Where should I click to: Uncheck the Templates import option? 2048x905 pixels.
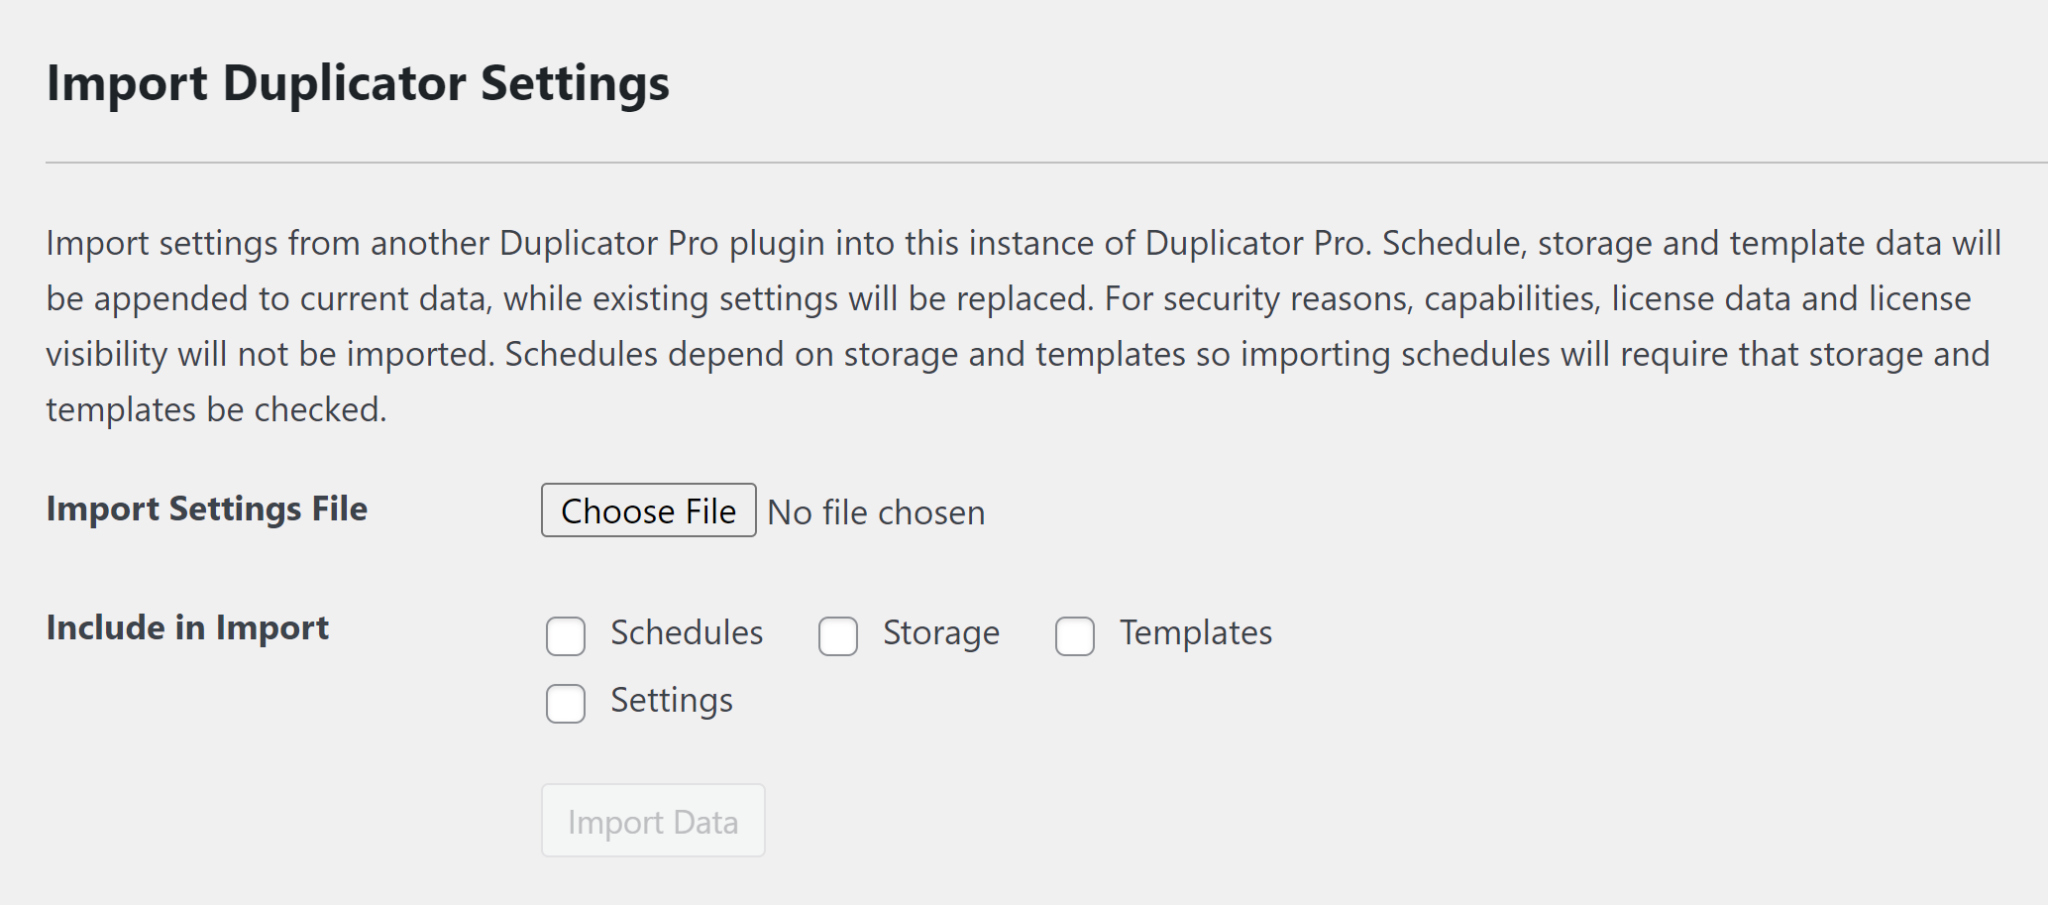pyautogui.click(x=1076, y=636)
